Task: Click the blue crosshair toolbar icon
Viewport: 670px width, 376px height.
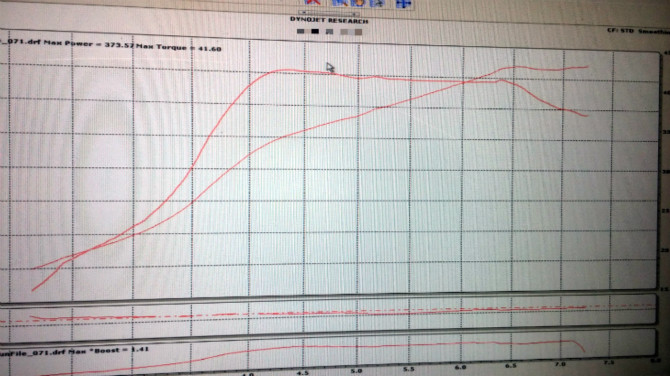Action: (403, 3)
